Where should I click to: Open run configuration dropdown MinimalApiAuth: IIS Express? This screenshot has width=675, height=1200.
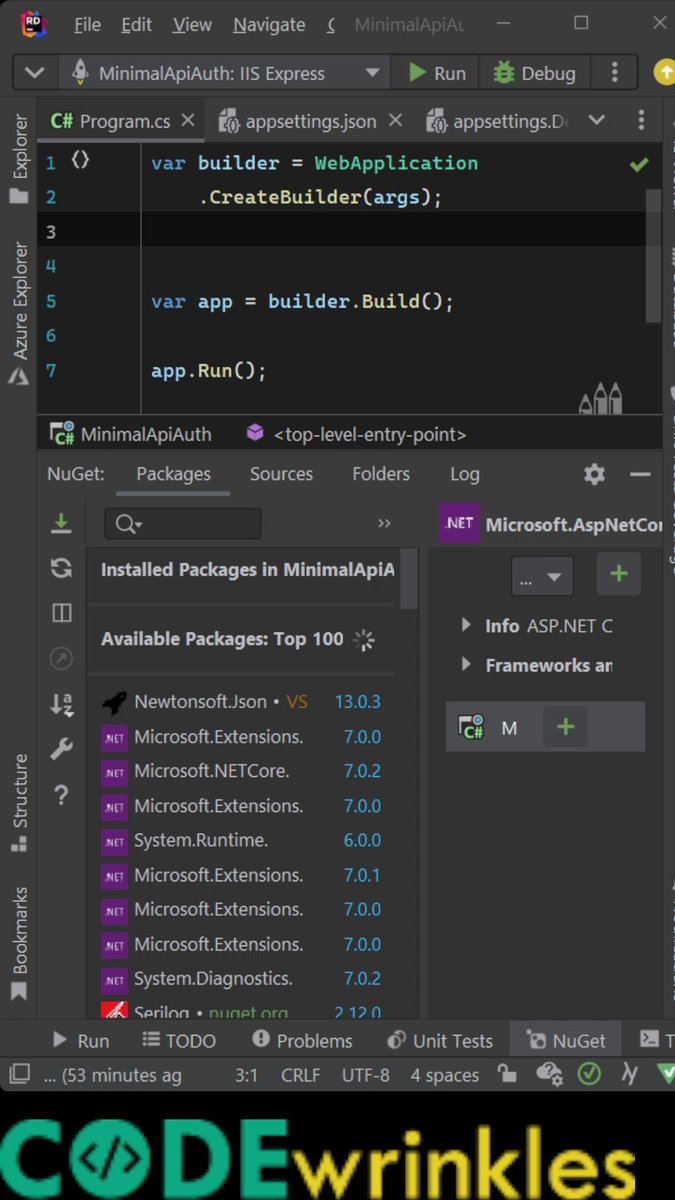click(x=224, y=73)
